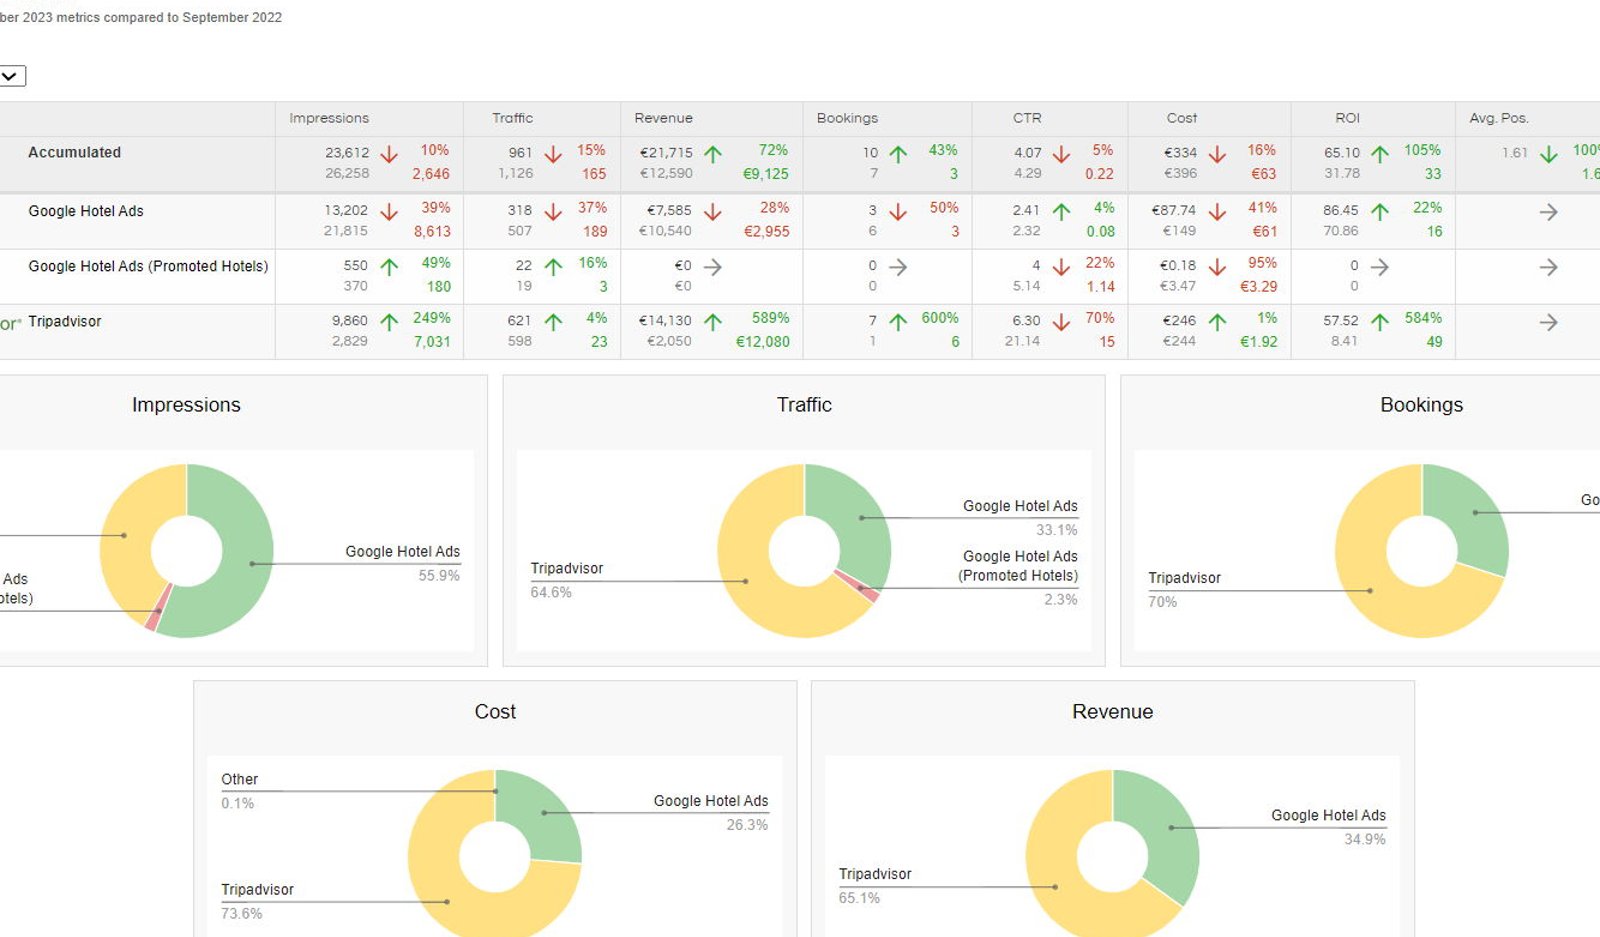Click the Avg. Pos. column header

point(1498,118)
